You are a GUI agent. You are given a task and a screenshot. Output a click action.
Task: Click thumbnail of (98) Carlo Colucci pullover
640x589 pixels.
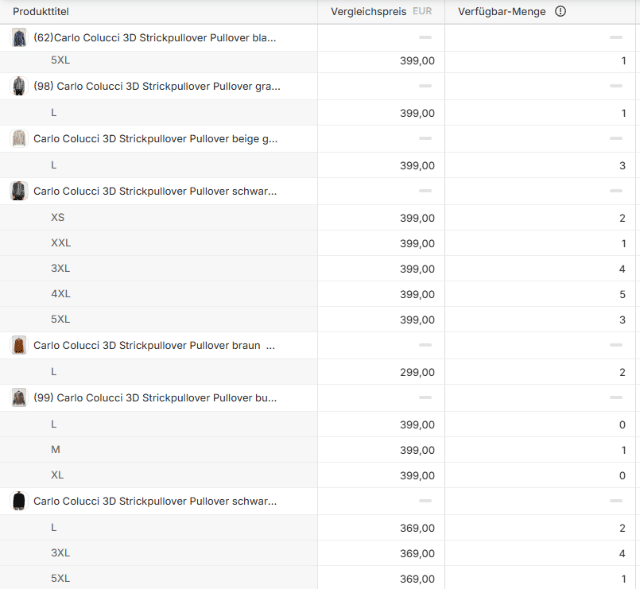click(19, 87)
